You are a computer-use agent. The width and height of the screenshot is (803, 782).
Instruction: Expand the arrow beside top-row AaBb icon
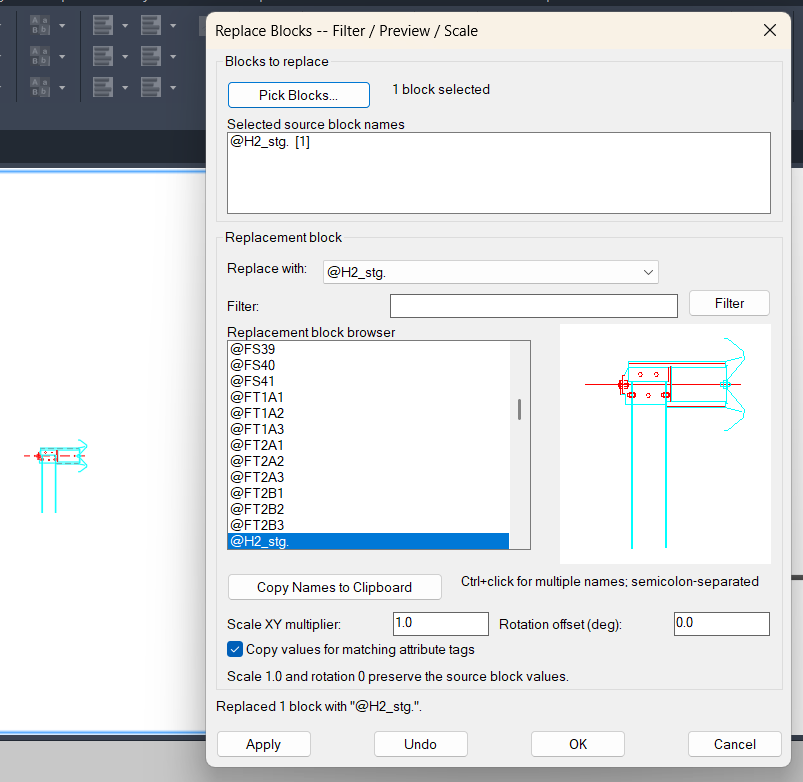tap(62, 26)
